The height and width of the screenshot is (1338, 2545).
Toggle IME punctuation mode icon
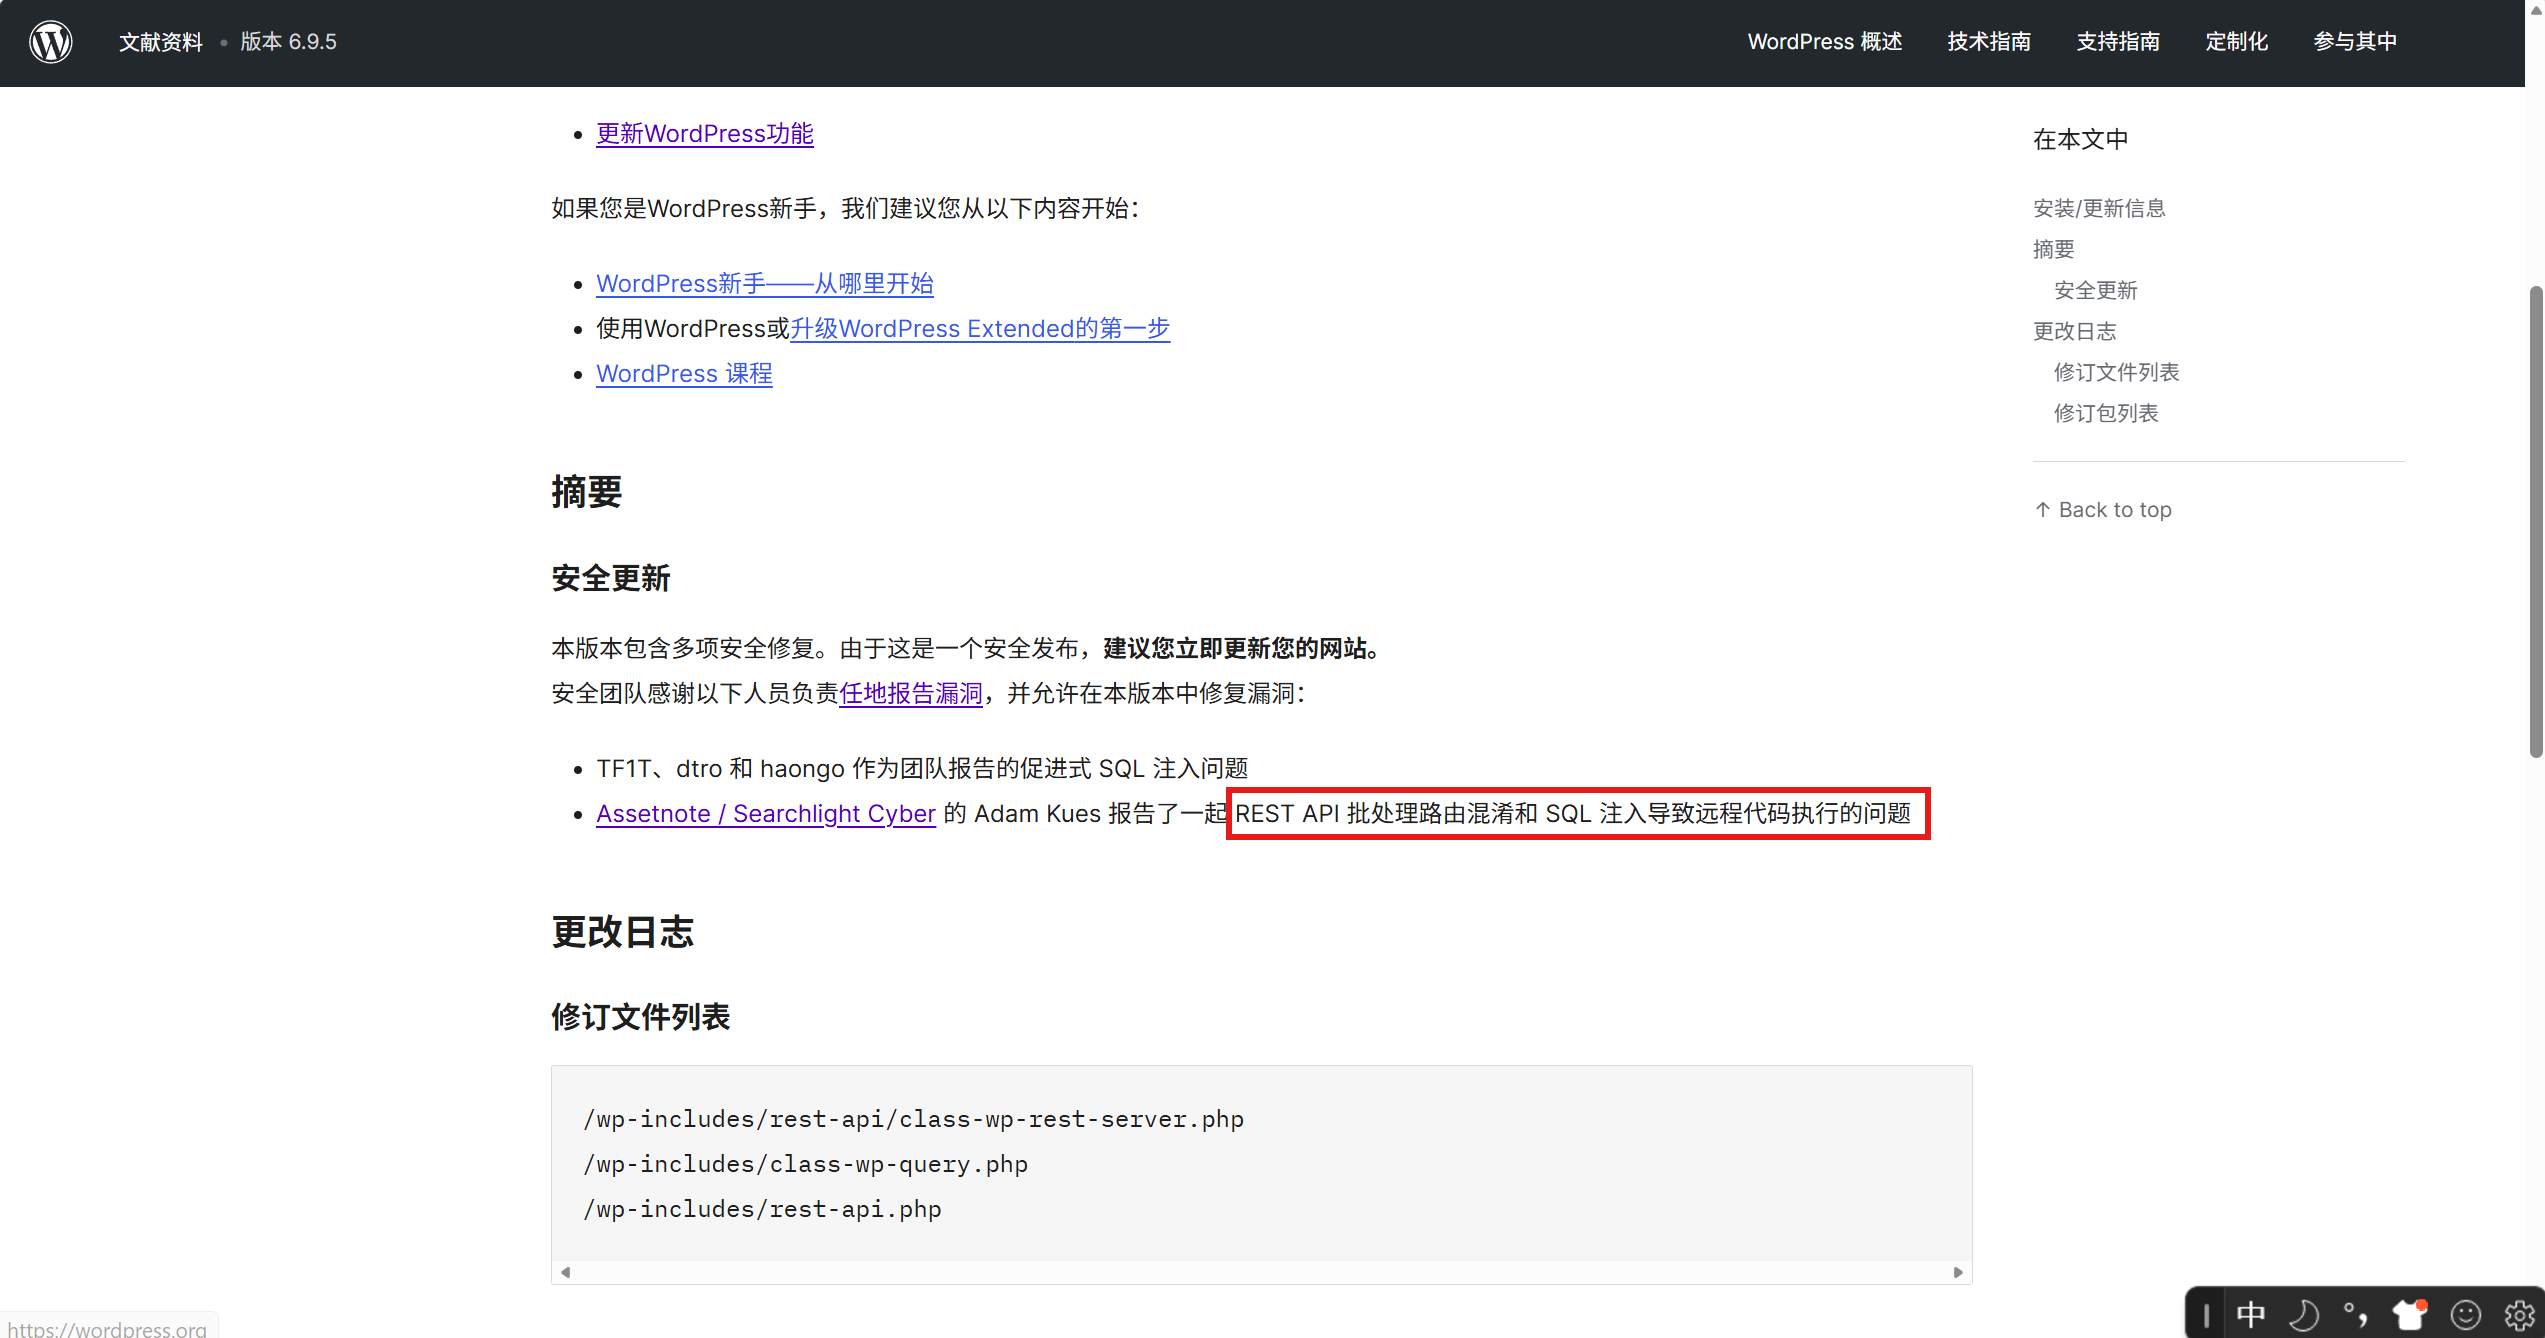[2356, 1314]
